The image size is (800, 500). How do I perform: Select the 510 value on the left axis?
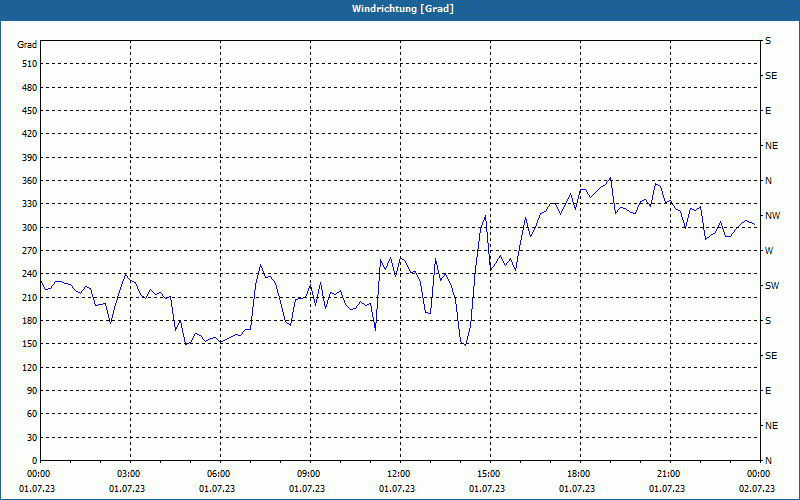30,64
